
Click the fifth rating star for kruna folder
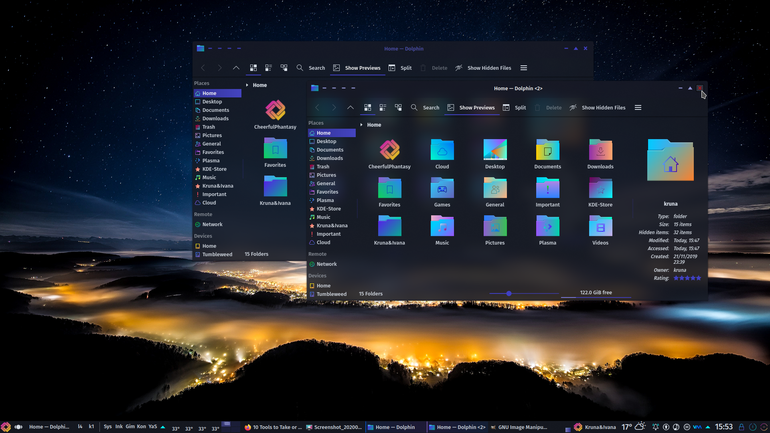coord(698,278)
